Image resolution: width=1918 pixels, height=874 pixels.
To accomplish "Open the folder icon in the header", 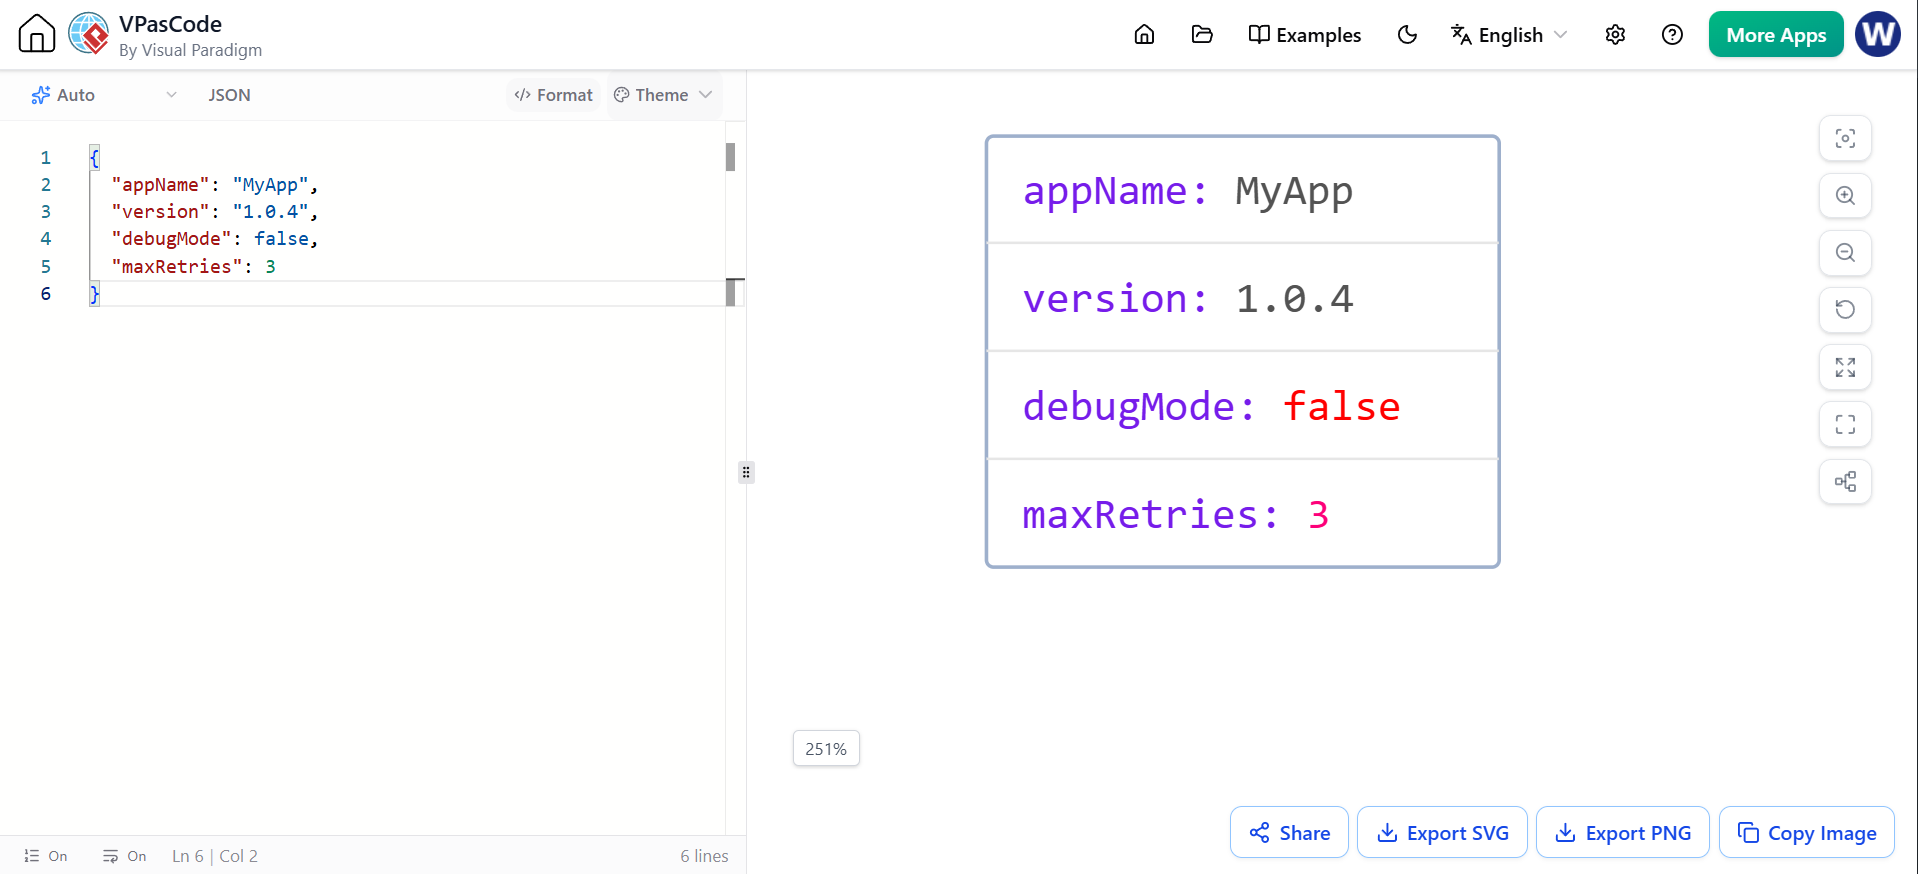I will (x=1202, y=35).
